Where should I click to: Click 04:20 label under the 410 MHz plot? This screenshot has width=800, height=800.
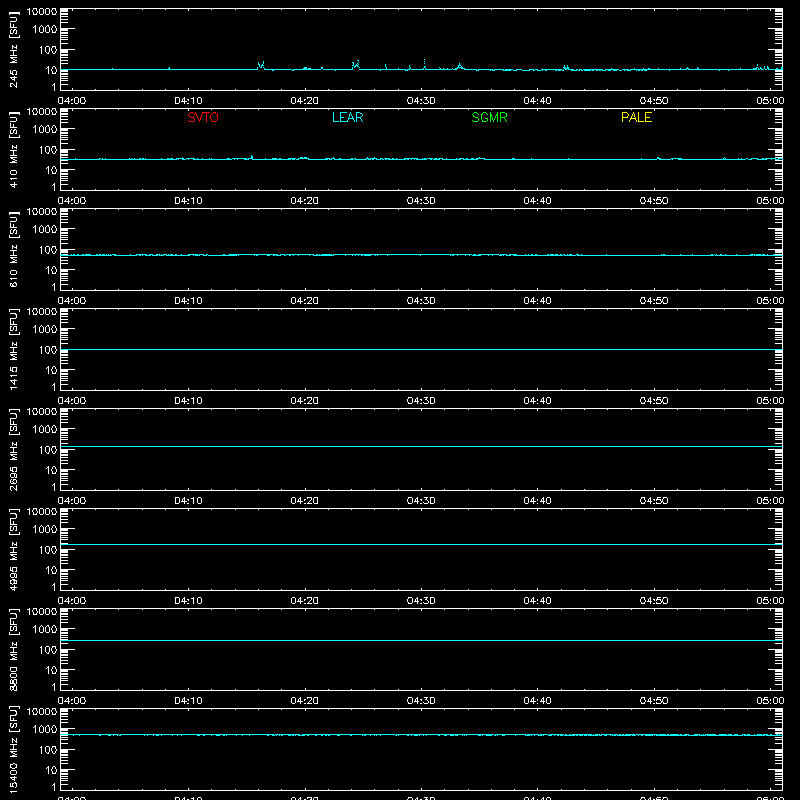tap(305, 201)
